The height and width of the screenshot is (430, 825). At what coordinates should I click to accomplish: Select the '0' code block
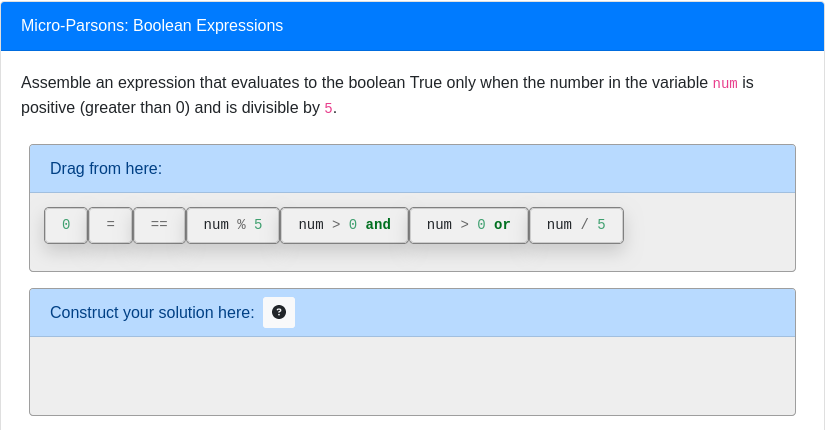[x=66, y=225]
